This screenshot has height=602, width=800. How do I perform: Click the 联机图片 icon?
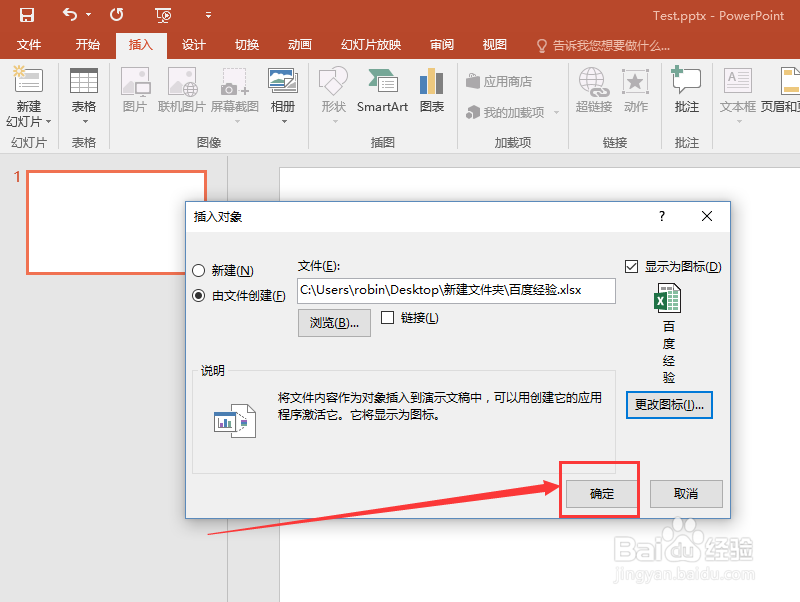pyautogui.click(x=182, y=82)
